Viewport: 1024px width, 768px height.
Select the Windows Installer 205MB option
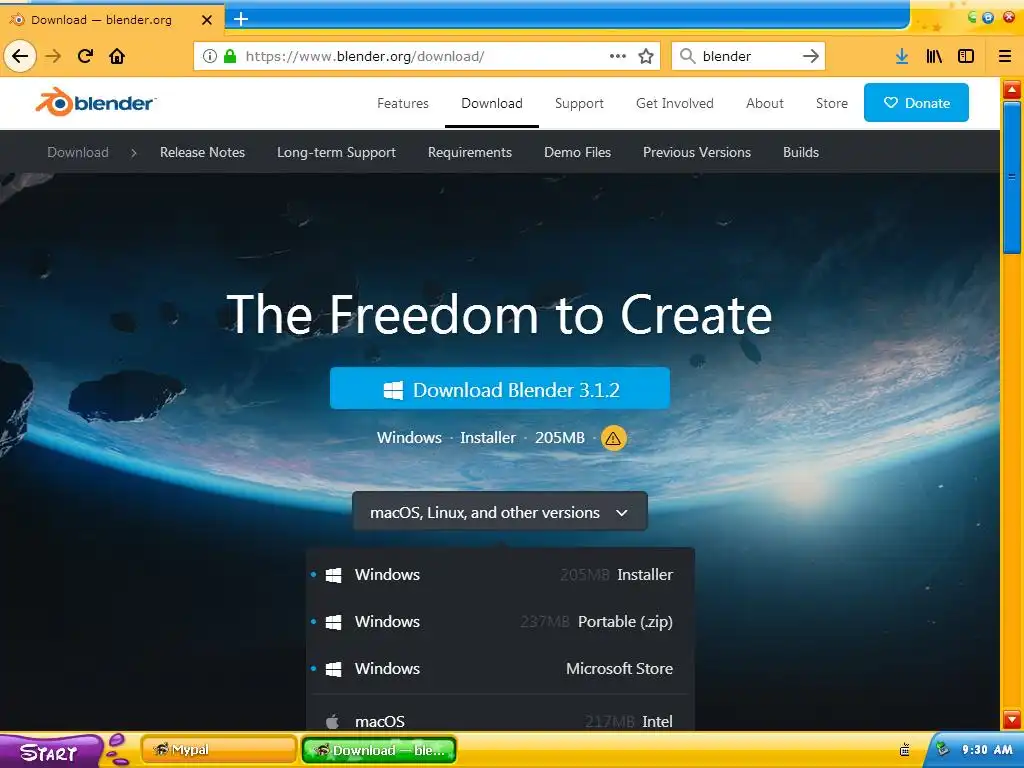[500, 575]
